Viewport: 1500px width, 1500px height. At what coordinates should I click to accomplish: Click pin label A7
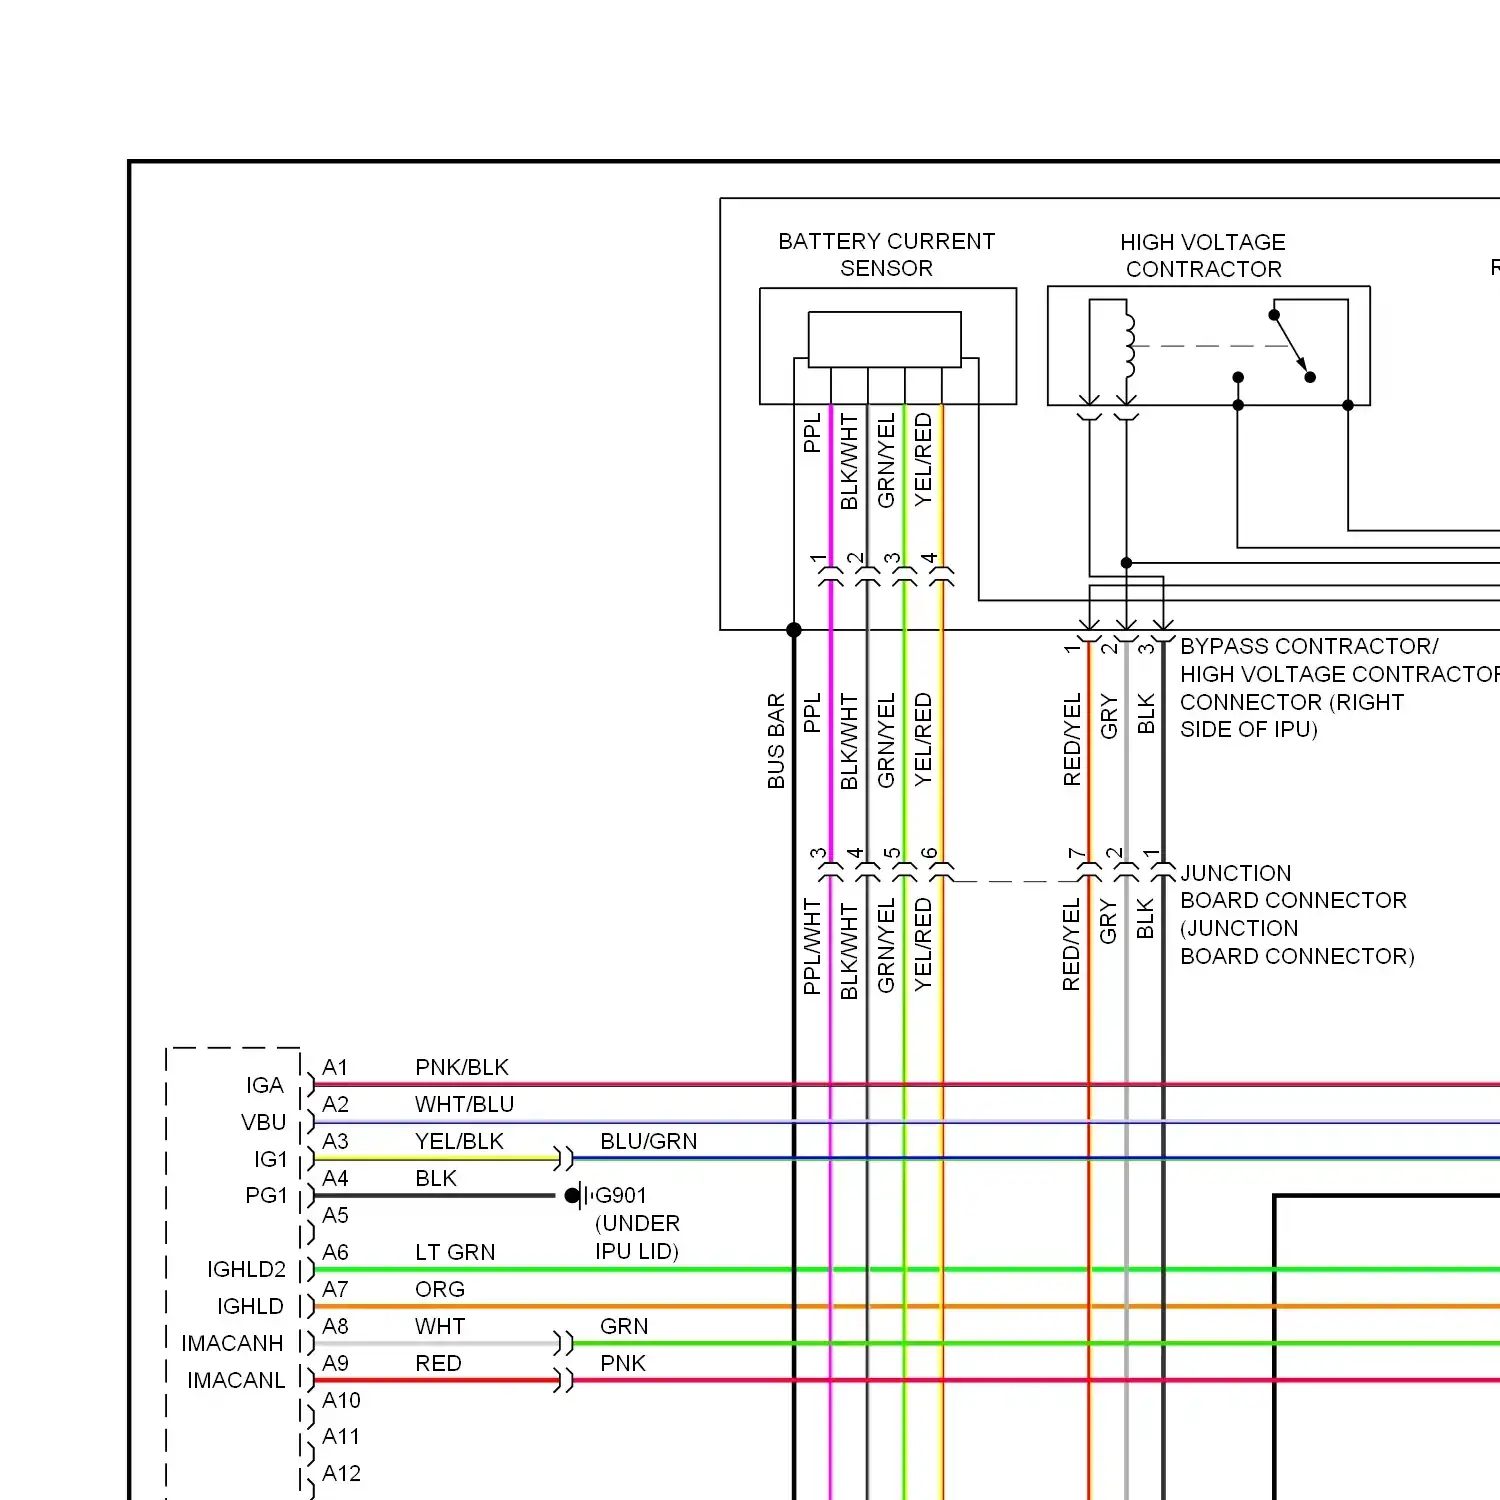pyautogui.click(x=335, y=1289)
